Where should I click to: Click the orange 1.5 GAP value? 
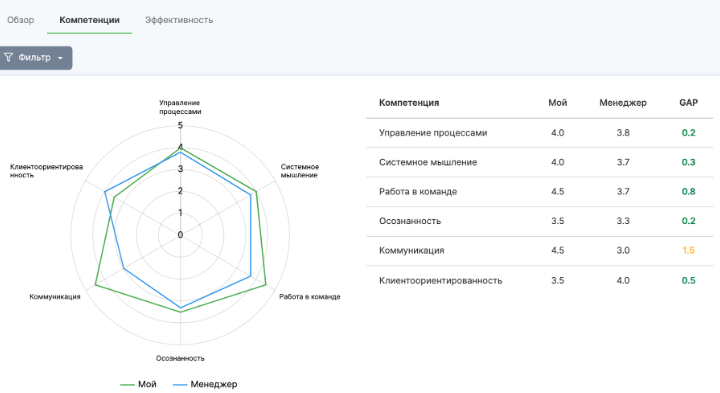click(688, 251)
